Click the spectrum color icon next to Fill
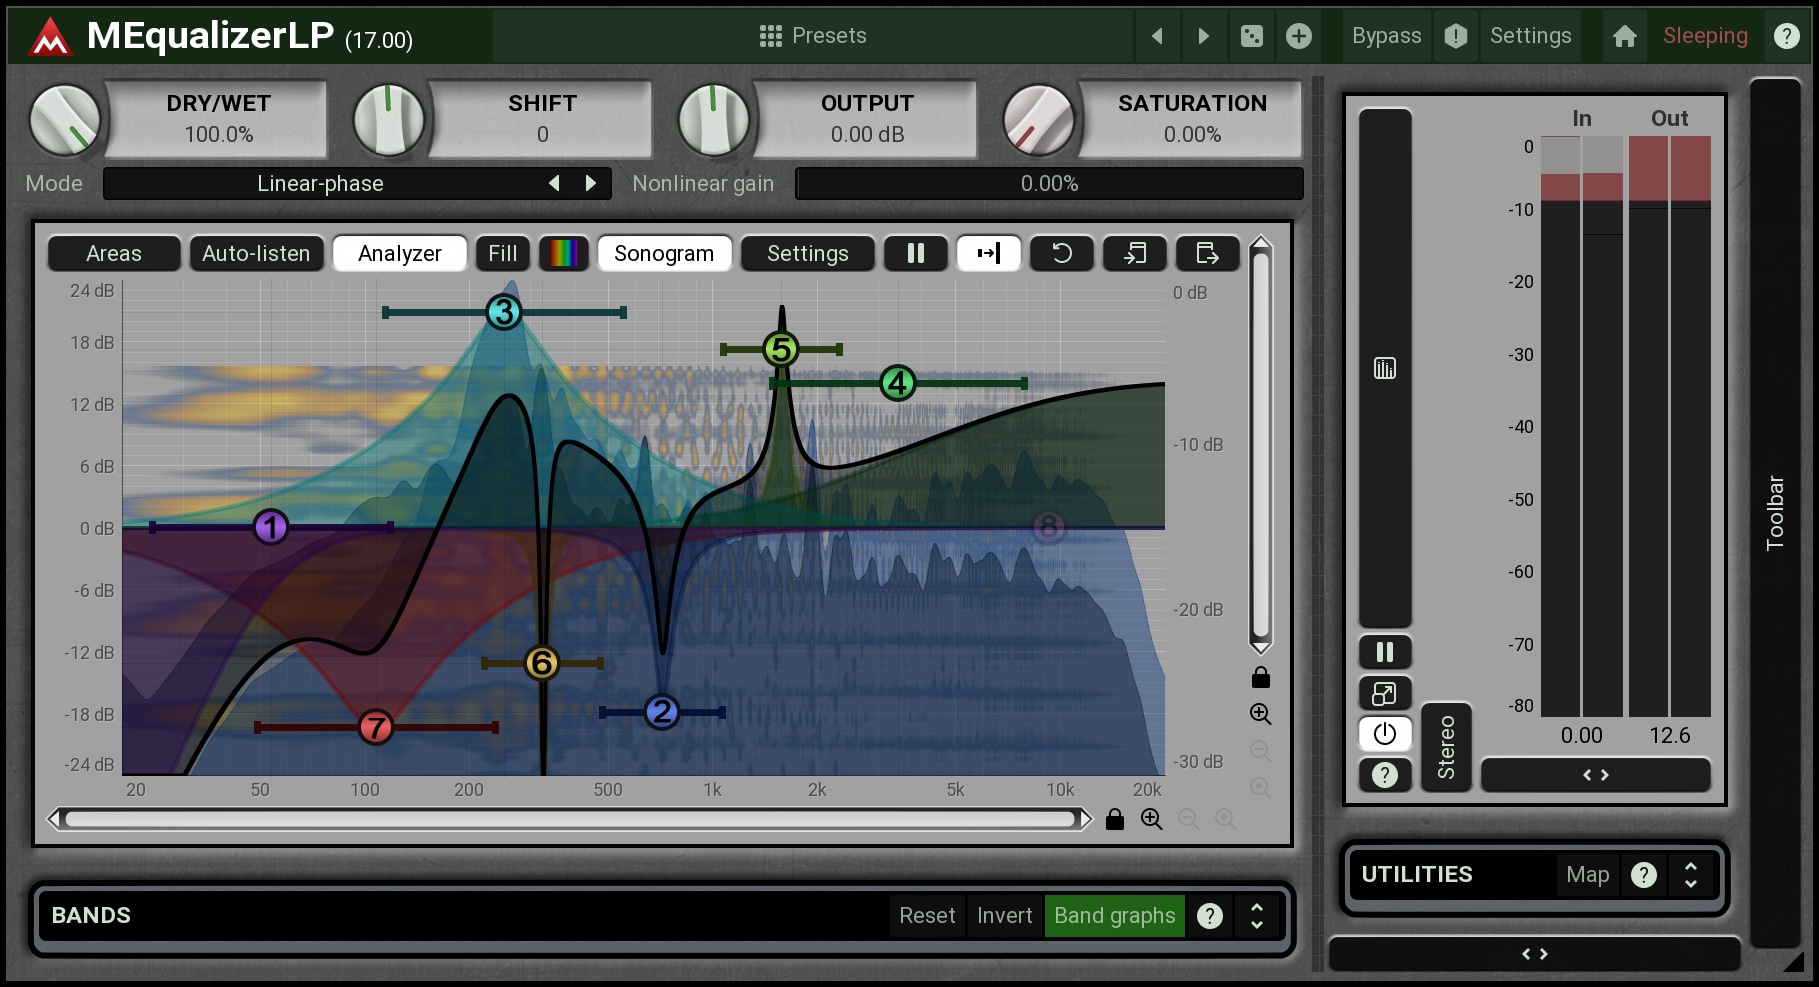This screenshot has height=987, width=1819. [563, 254]
